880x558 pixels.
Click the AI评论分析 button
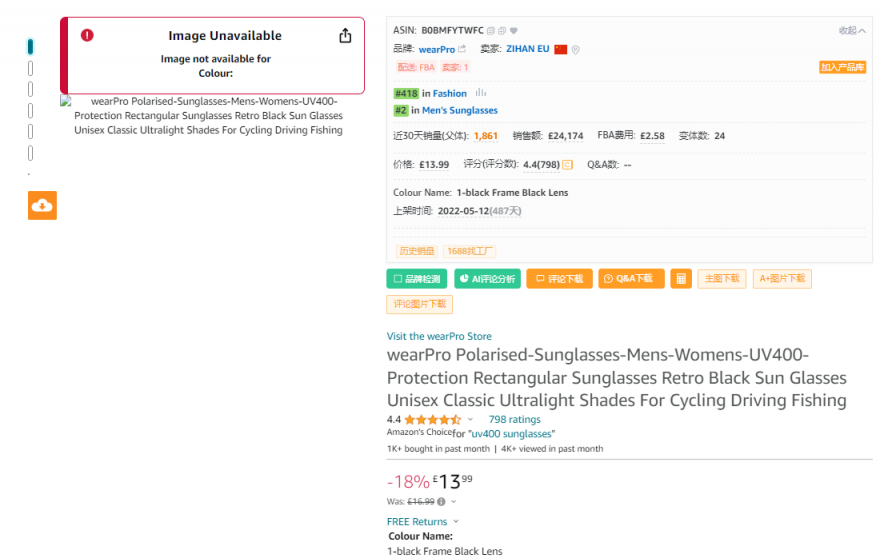[488, 279]
